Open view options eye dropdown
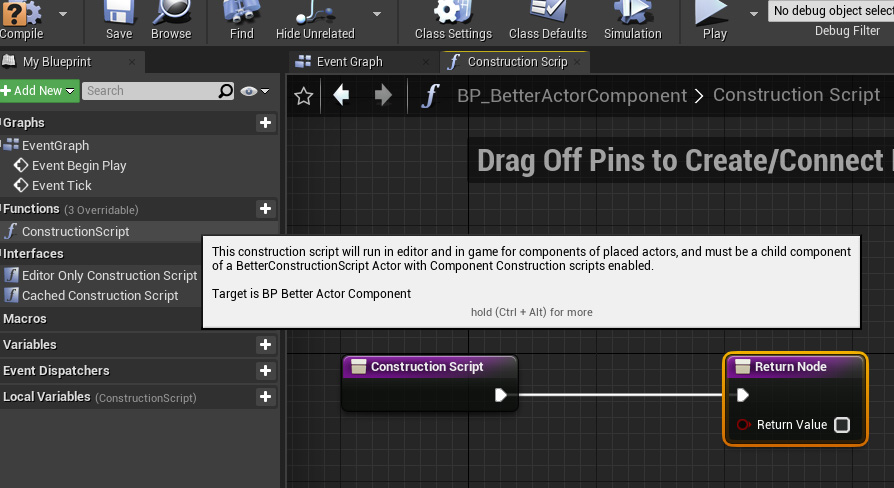 (x=255, y=91)
